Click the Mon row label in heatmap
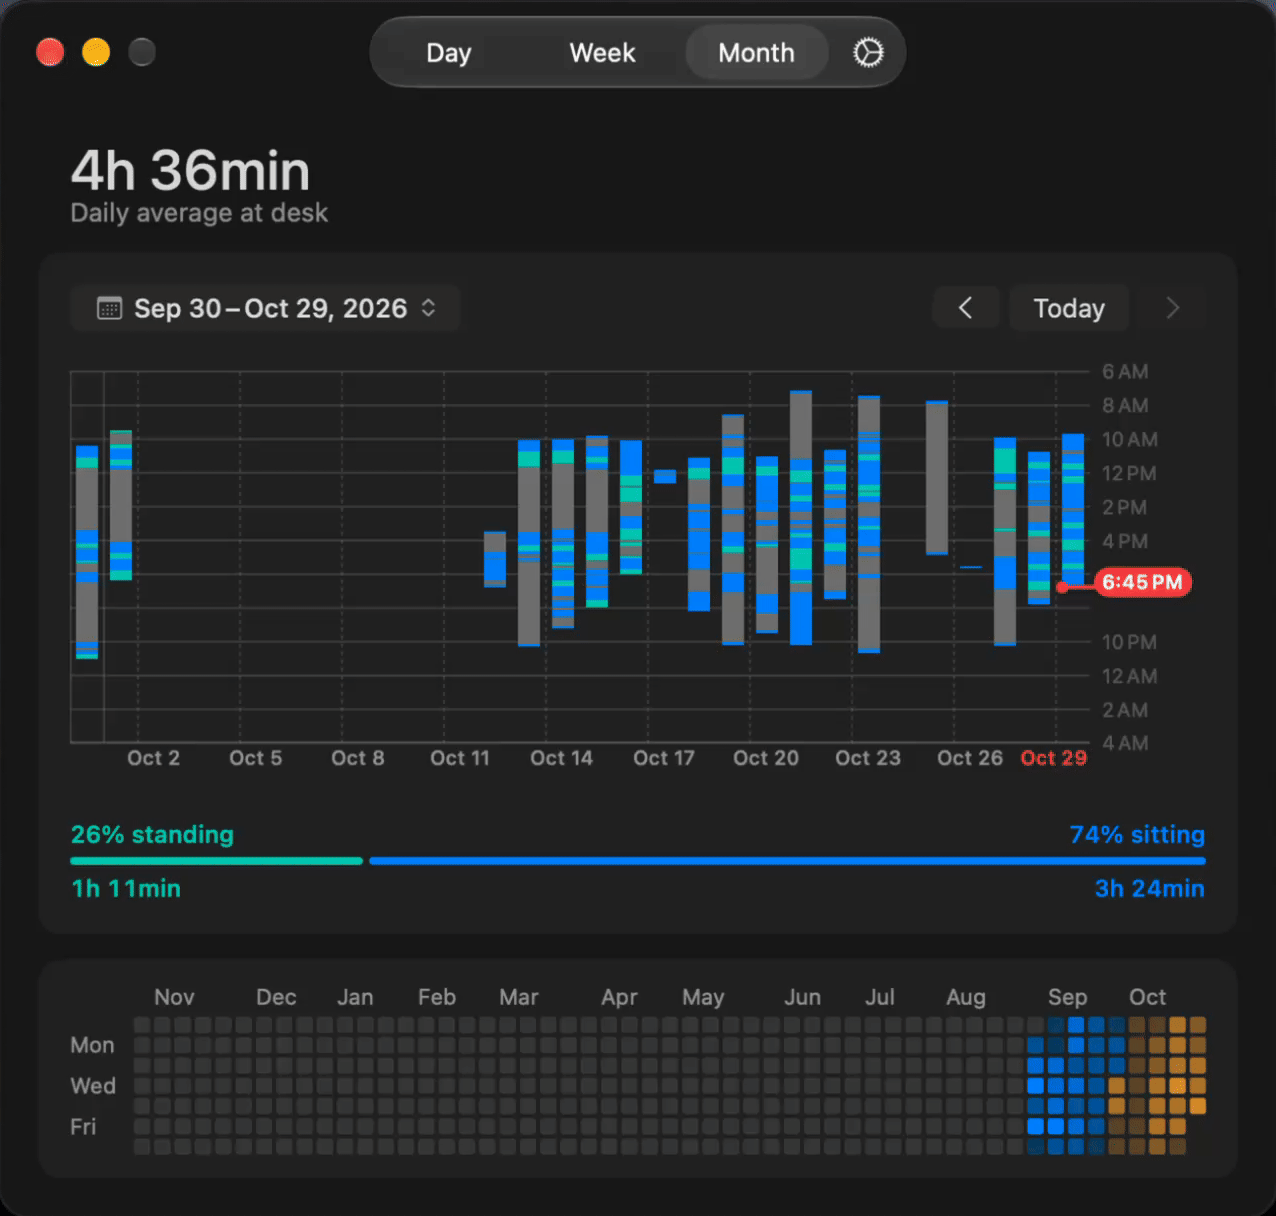 click(x=92, y=1045)
